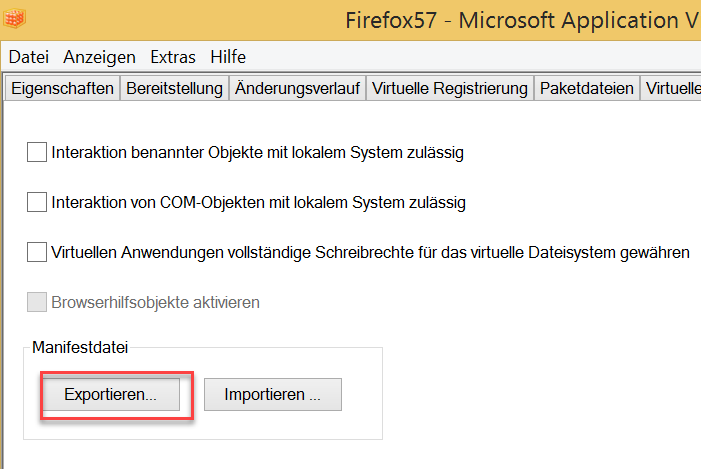Switch to the Bereitstellung tab
This screenshot has width=701, height=469.
click(x=174, y=88)
